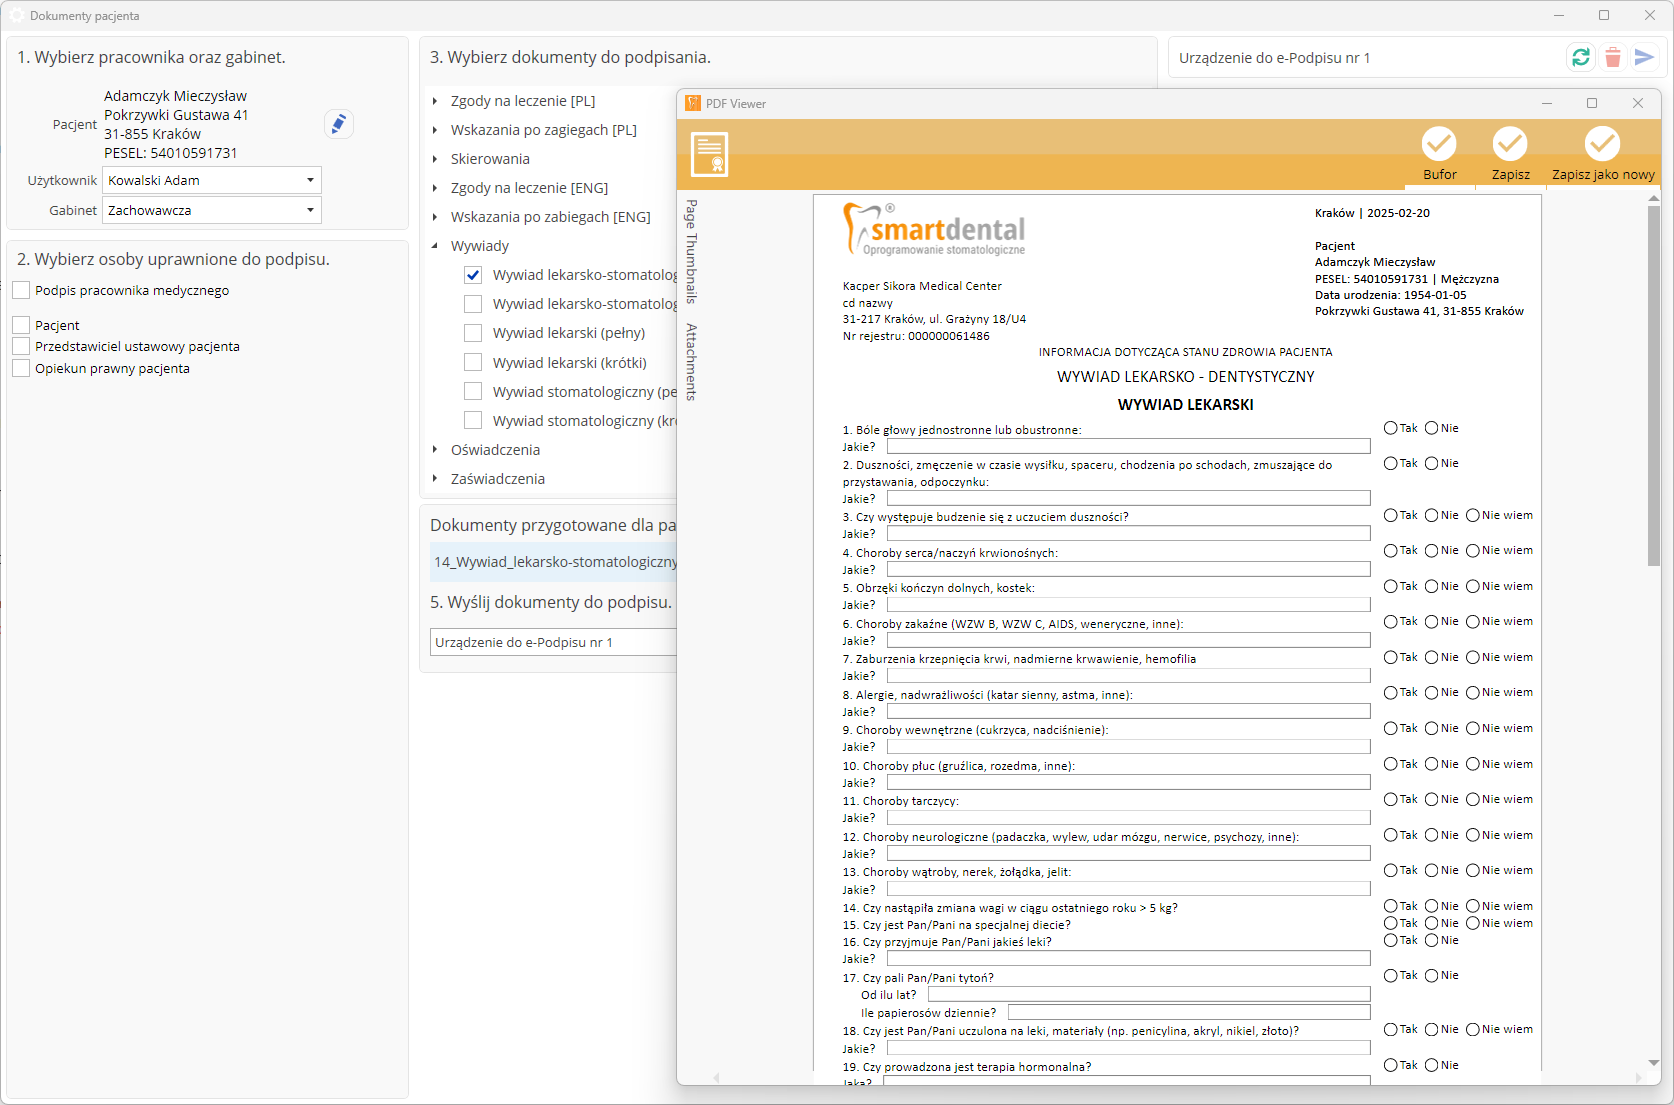The image size is (1674, 1105).
Task: Check the Wywiad lekarski (krótki) checkbox
Action: 473,363
